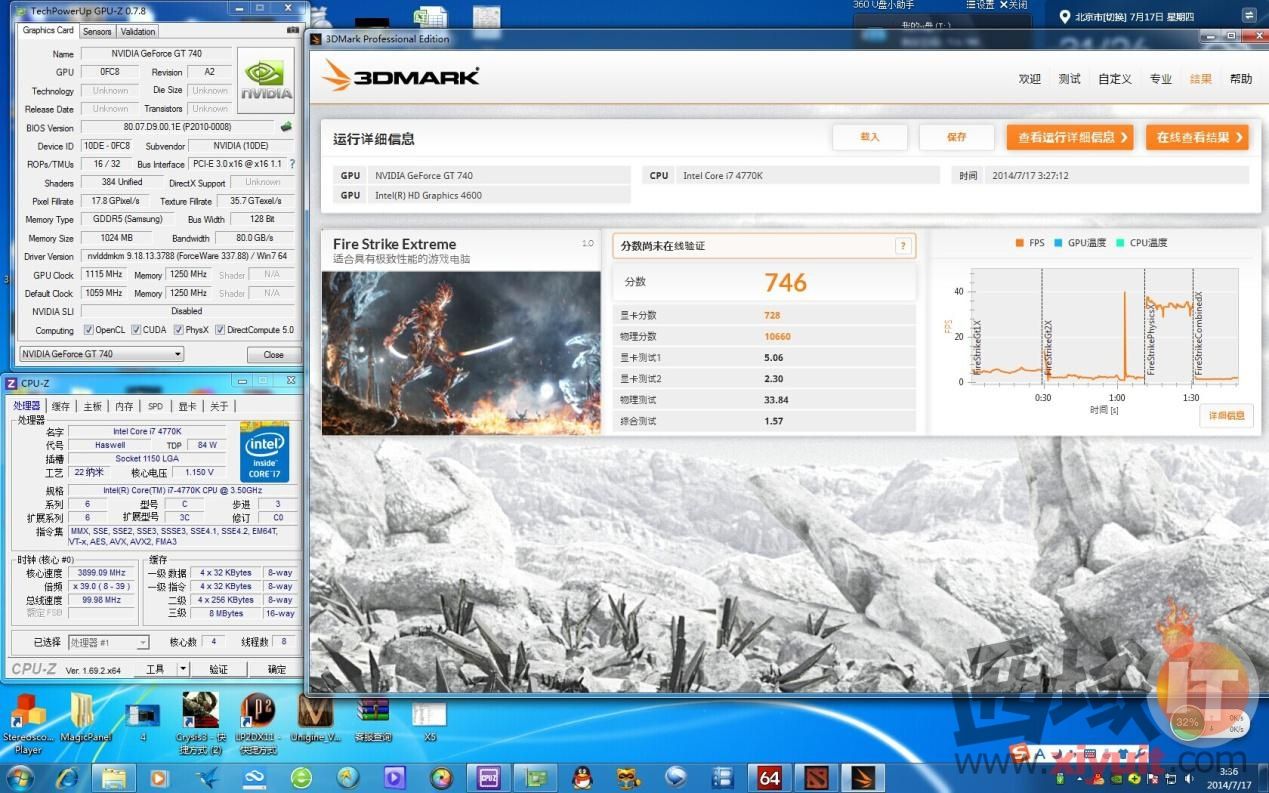Open the 关于 tab in CPU-Z
This screenshot has height=793, width=1269.
219,406
